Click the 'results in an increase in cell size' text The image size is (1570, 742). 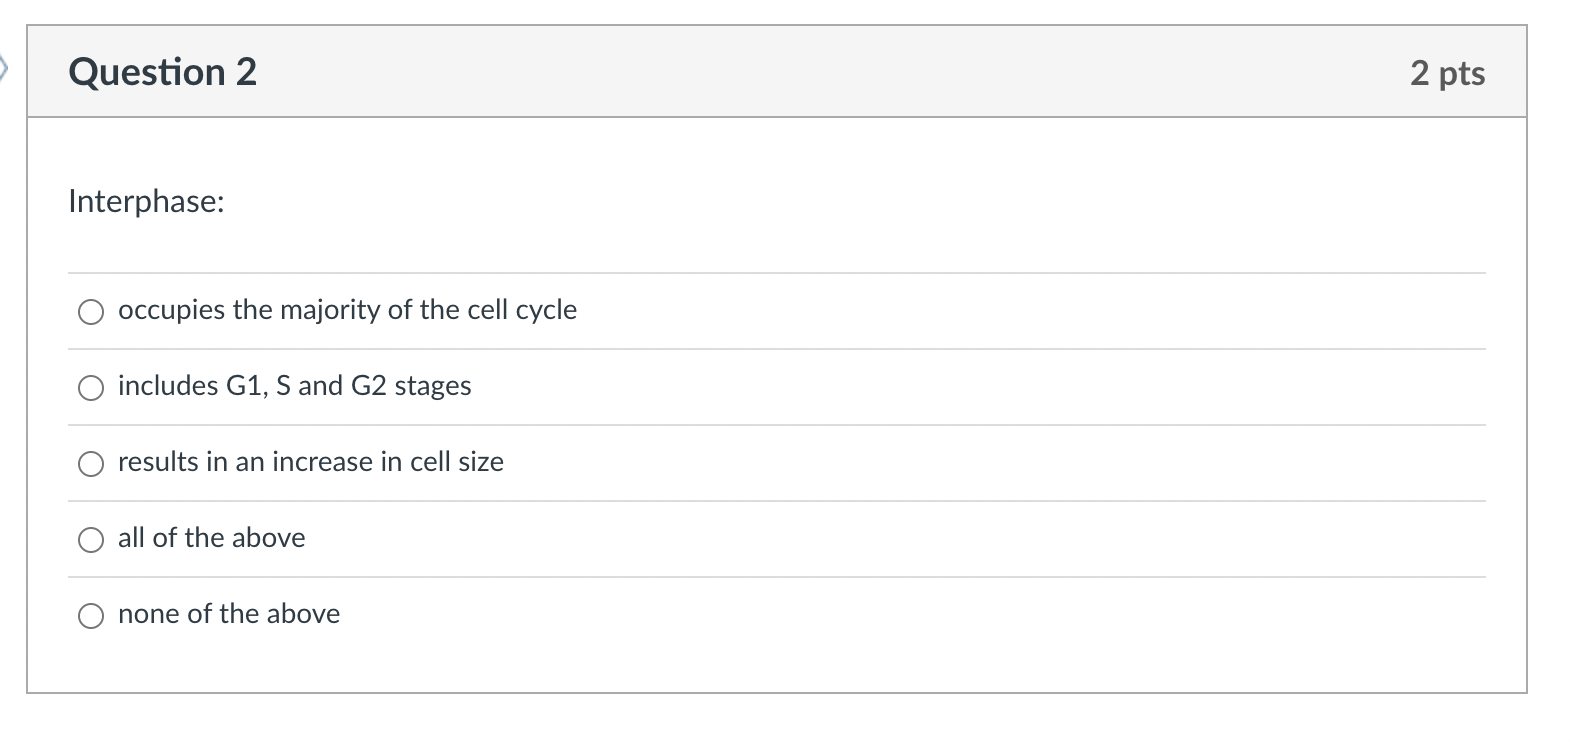point(310,462)
